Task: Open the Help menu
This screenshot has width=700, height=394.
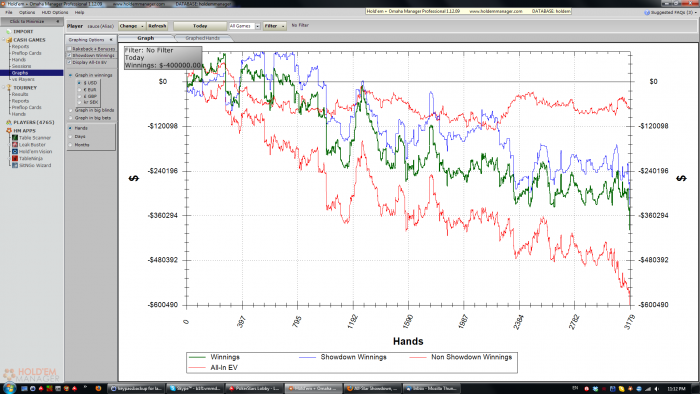Action: tap(79, 12)
